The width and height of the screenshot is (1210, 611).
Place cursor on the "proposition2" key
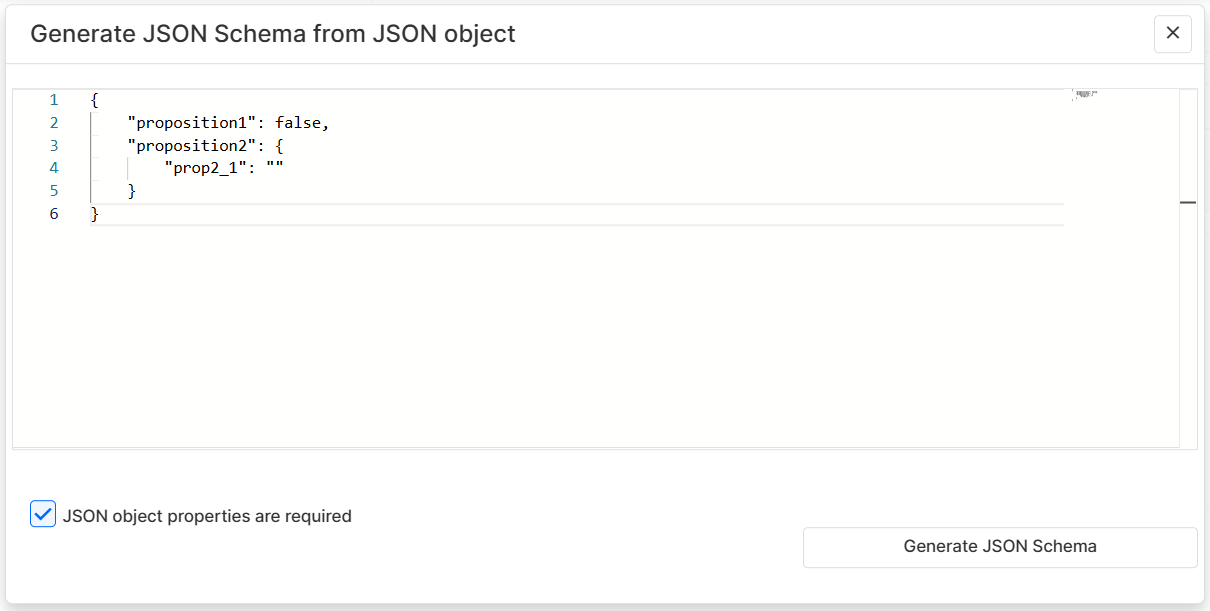pyautogui.click(x=191, y=146)
